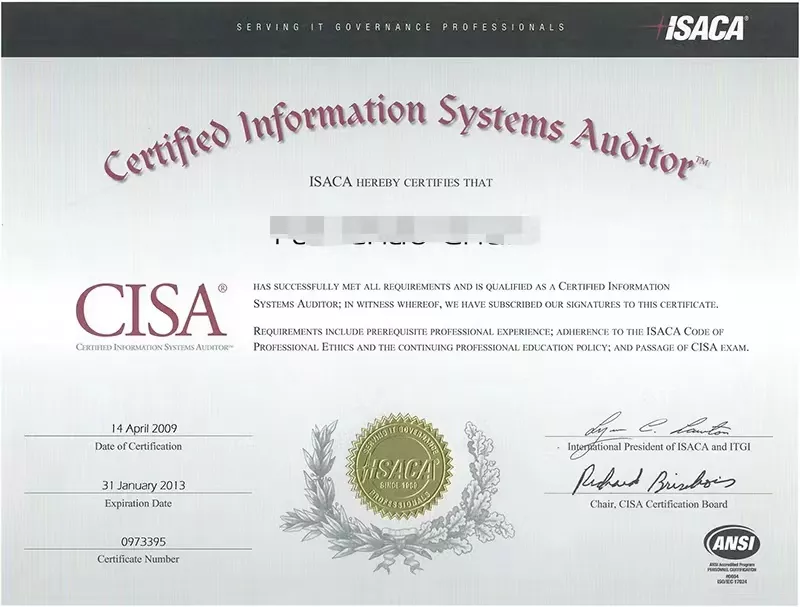Click small caption beneath CISA logo
The height and width of the screenshot is (607, 800).
[x=155, y=347]
